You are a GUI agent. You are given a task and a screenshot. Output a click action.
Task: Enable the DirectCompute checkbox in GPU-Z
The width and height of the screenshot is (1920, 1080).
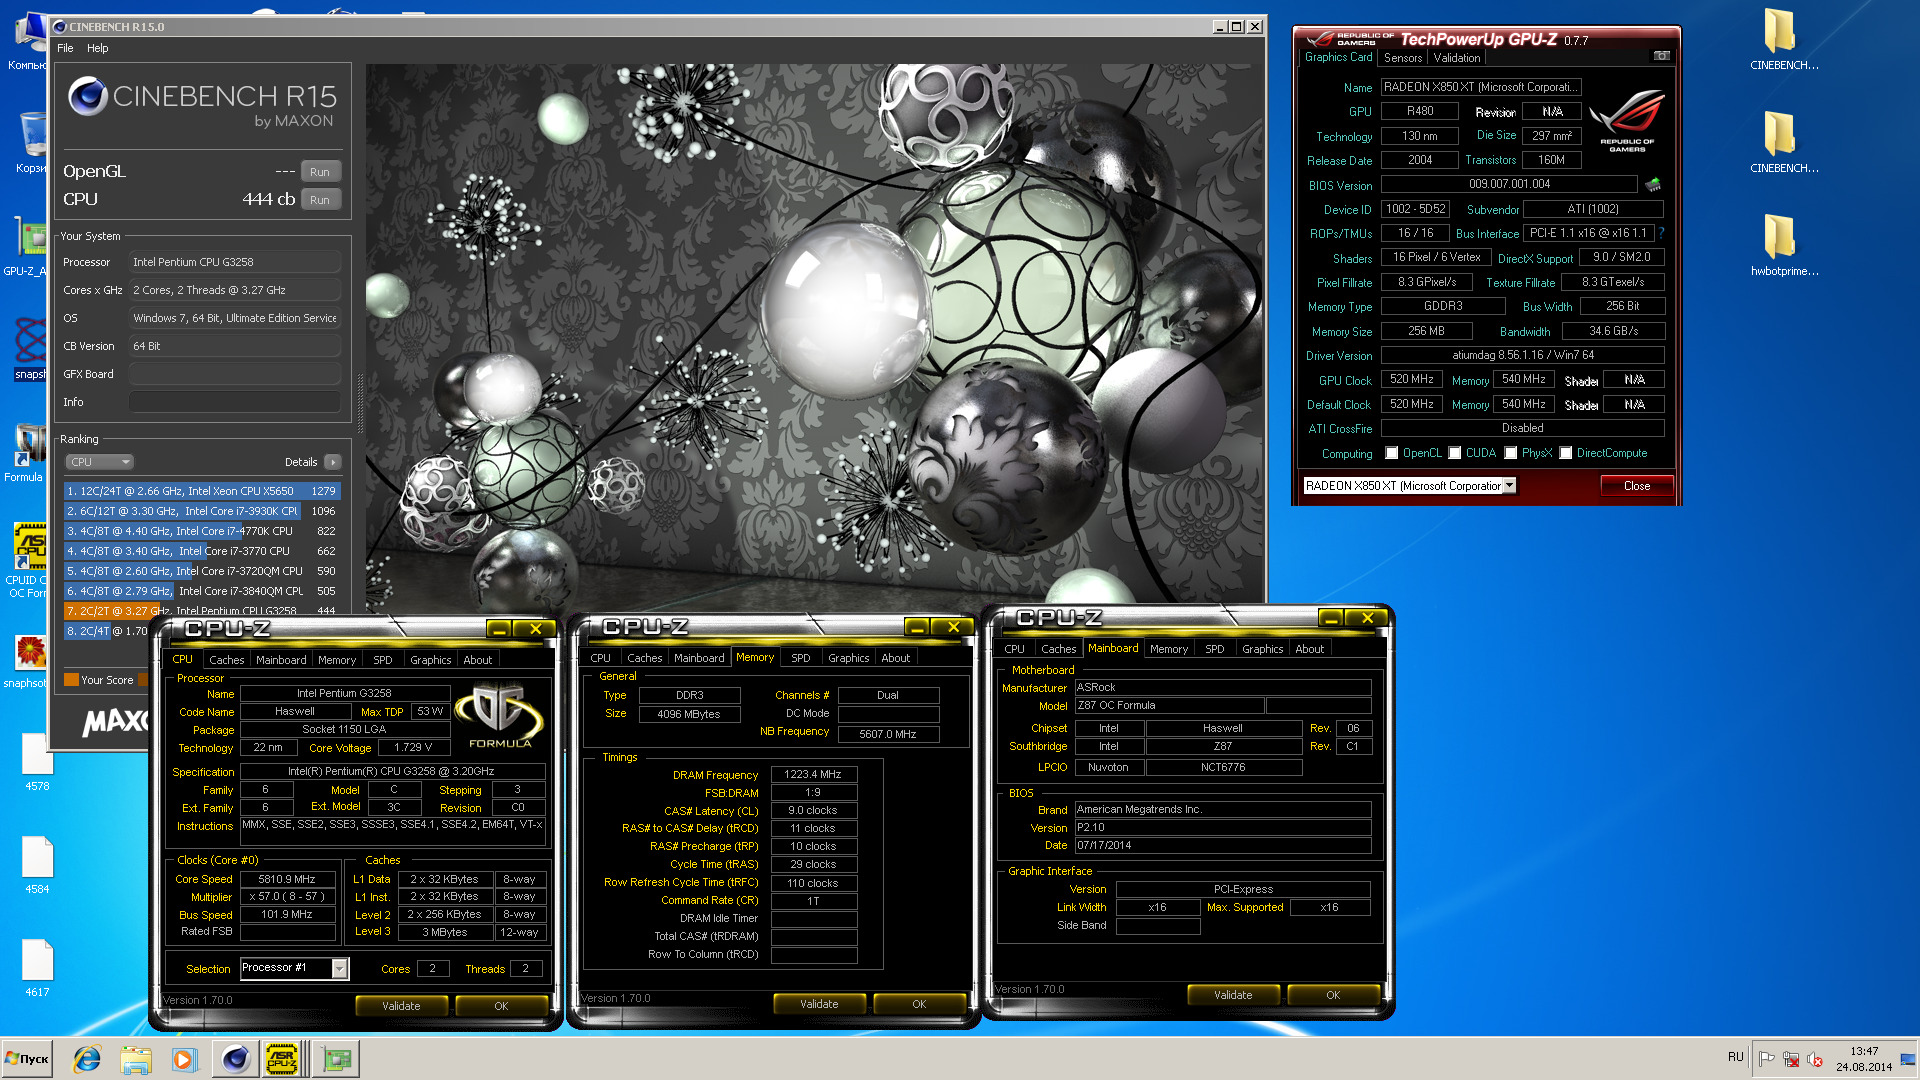pos(1566,453)
